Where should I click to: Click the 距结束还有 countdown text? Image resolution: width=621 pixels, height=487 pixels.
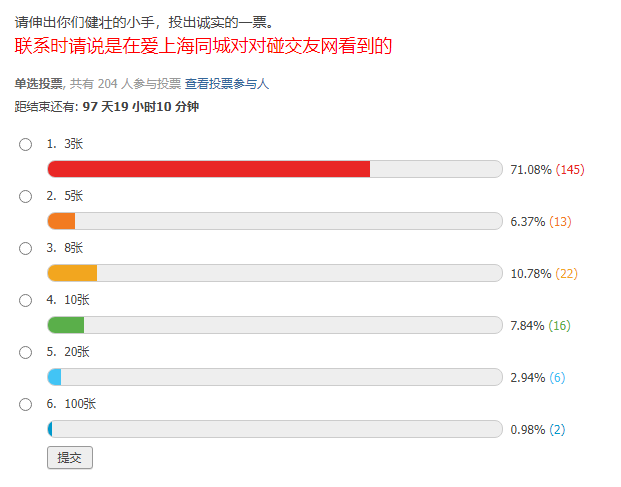pos(107,107)
